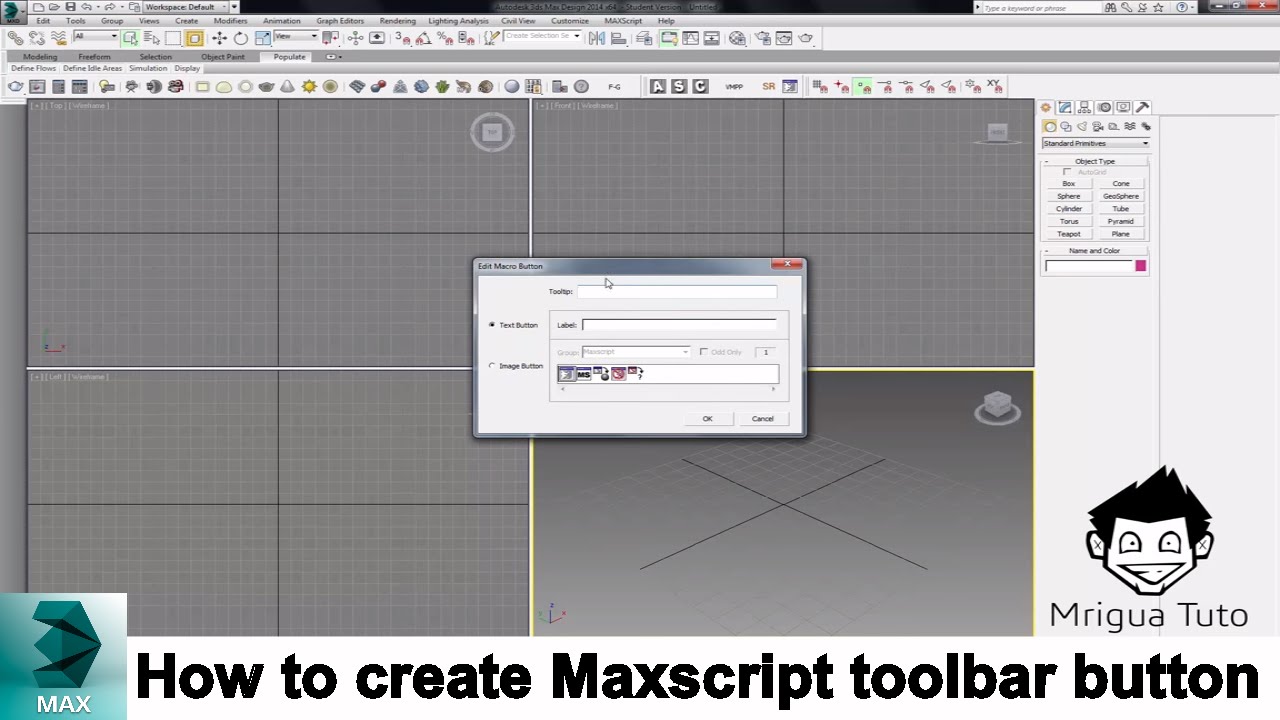1280x720 pixels.
Task: Toggle Percent Snap icon
Action: coord(444,38)
